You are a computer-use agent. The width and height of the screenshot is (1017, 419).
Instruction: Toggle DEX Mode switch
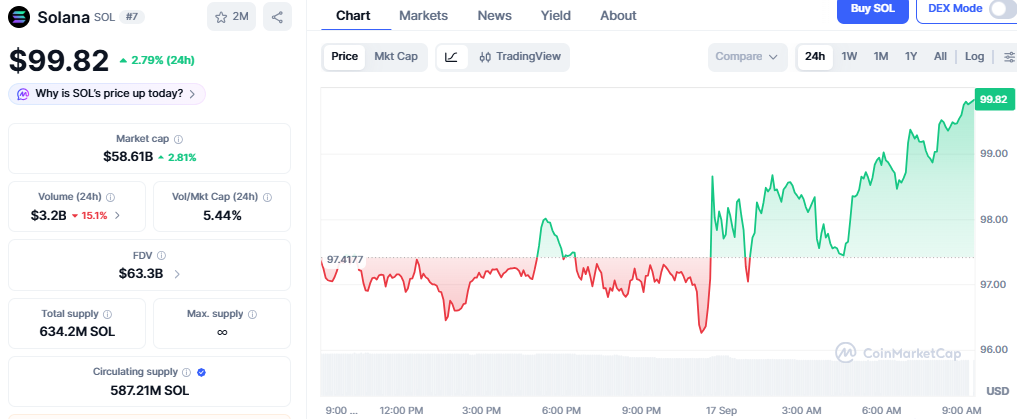[x=1001, y=8]
